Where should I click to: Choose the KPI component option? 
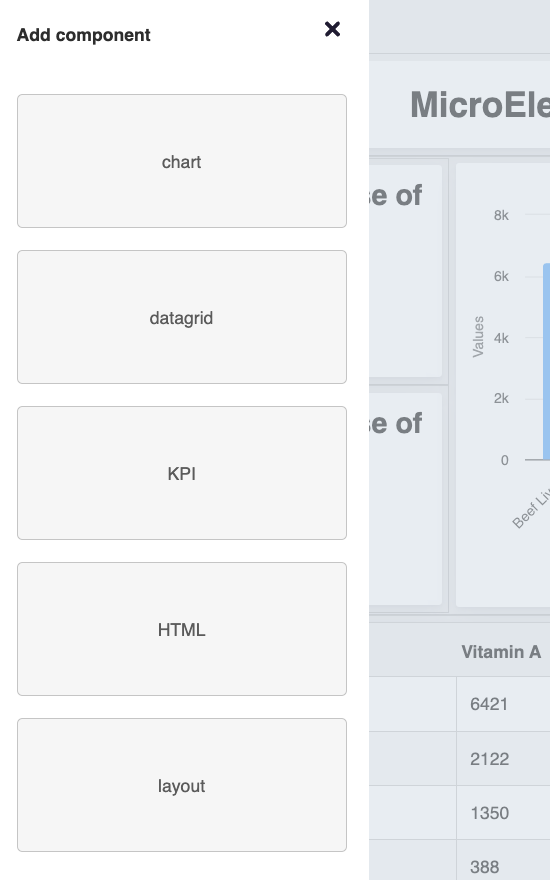click(182, 473)
